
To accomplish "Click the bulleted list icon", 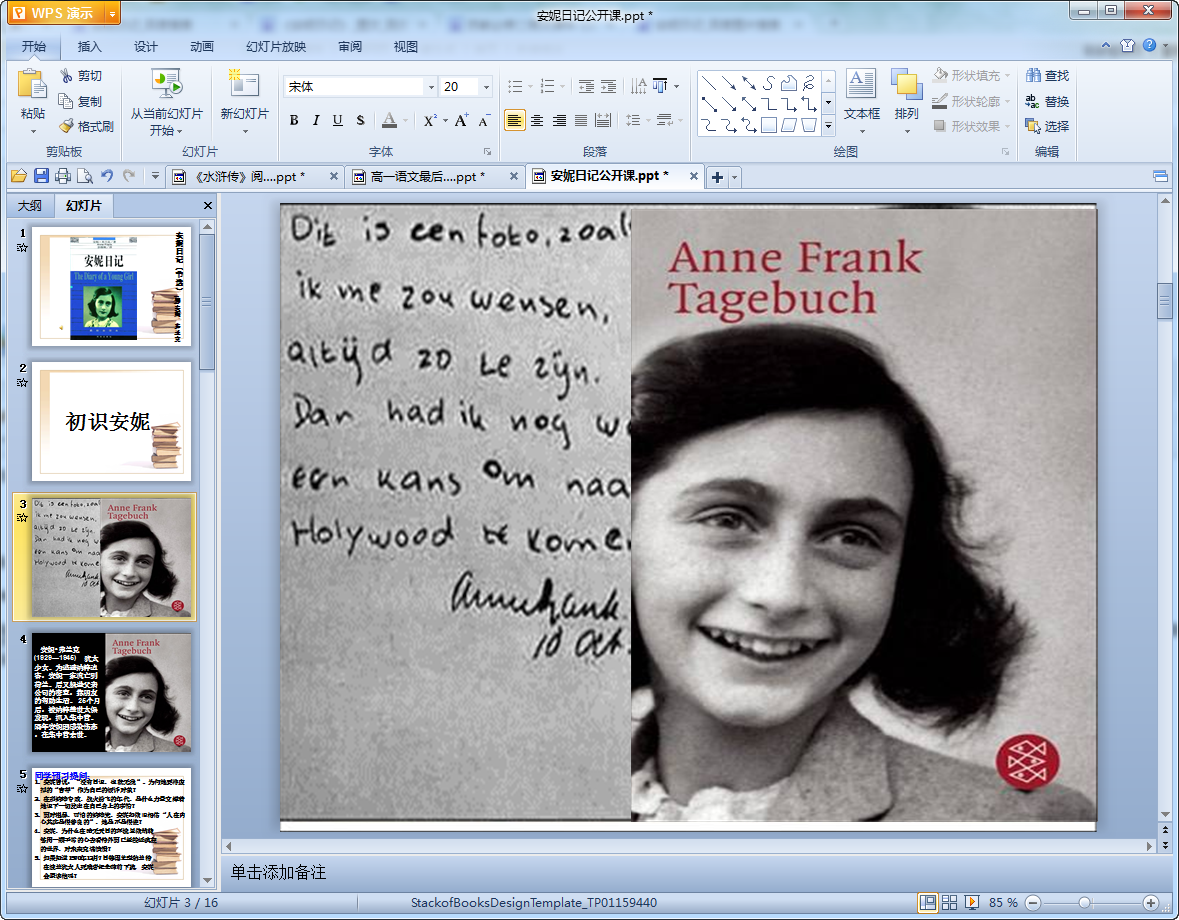I will coord(515,86).
